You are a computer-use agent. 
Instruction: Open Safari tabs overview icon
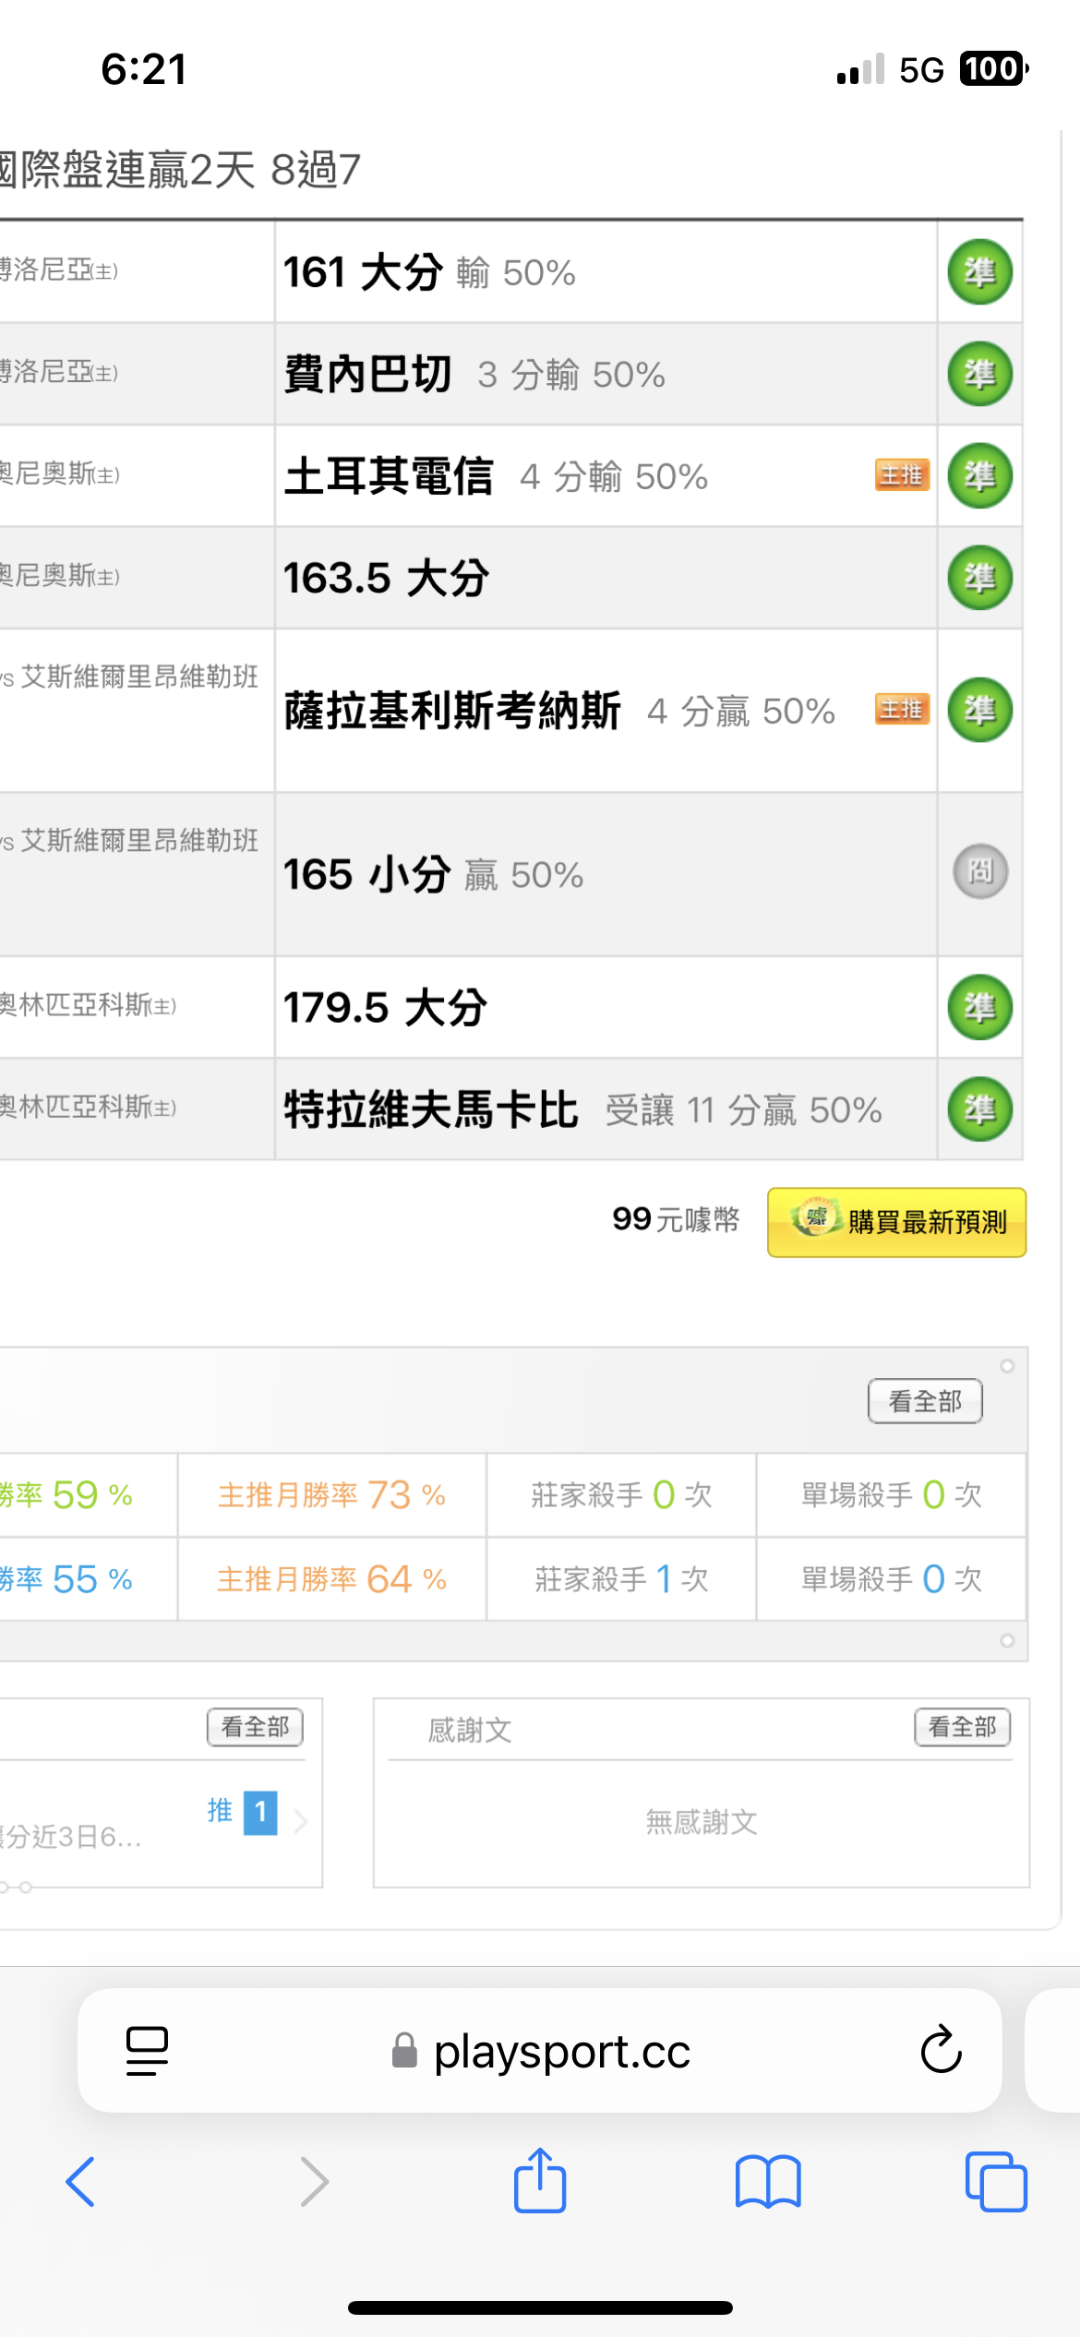click(x=995, y=2181)
